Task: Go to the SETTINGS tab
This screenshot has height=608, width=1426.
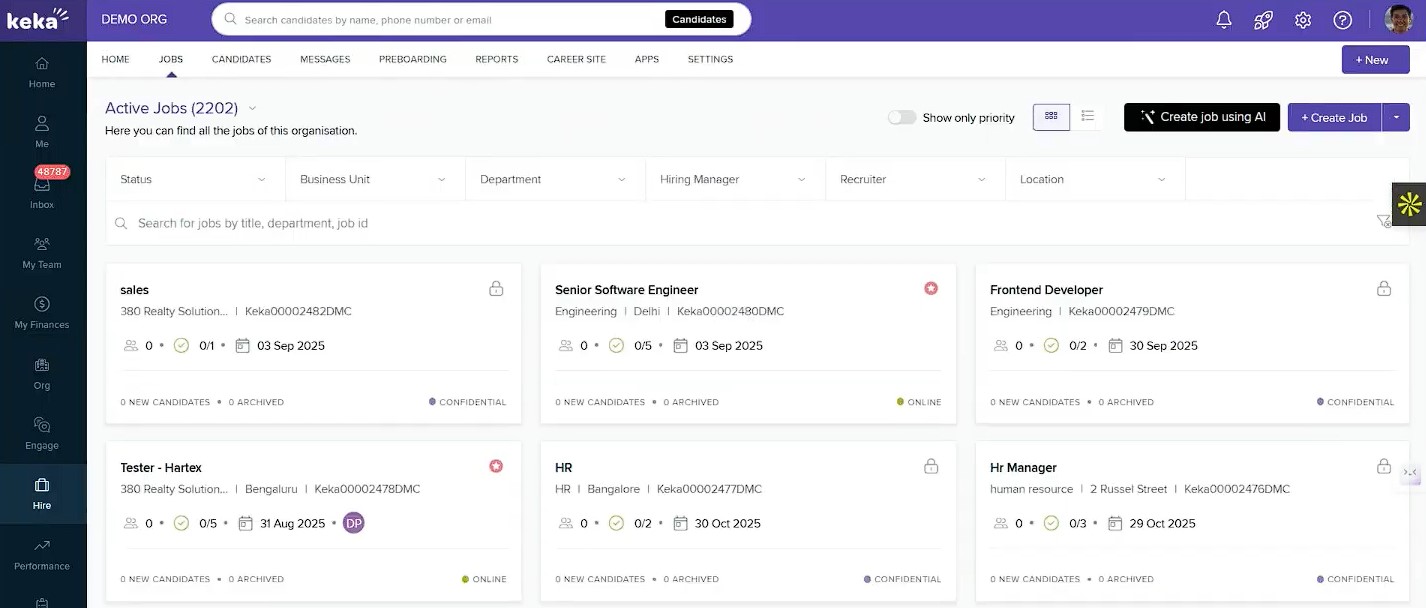Action: coord(710,59)
